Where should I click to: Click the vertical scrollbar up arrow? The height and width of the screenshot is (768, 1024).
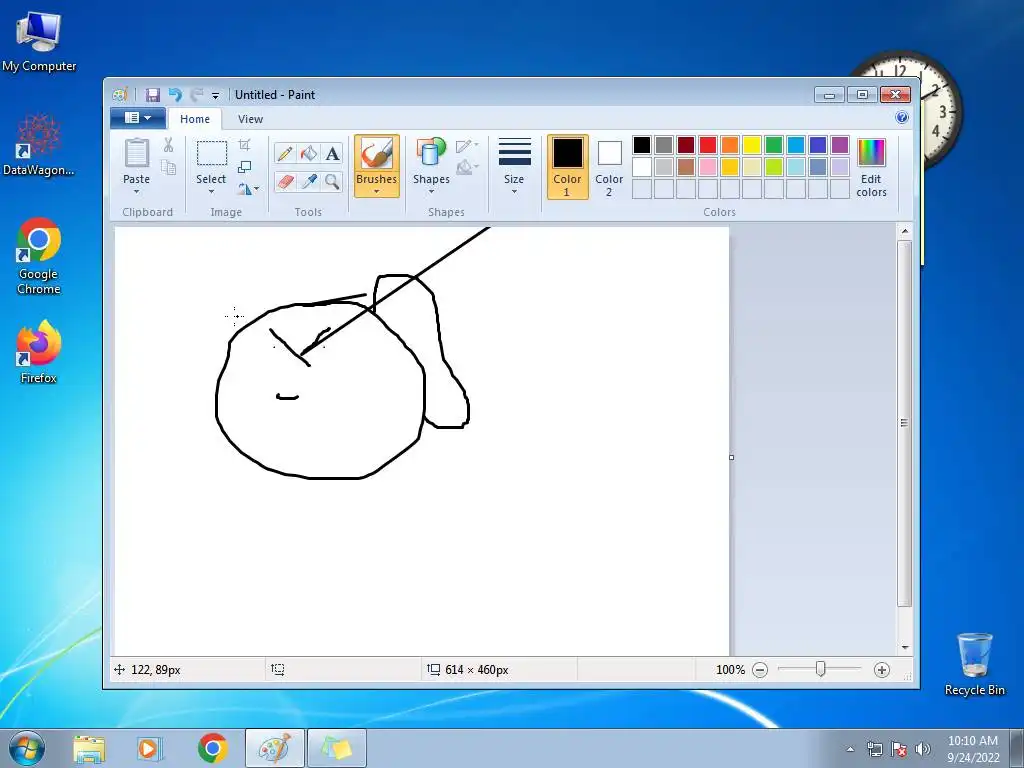click(x=904, y=231)
